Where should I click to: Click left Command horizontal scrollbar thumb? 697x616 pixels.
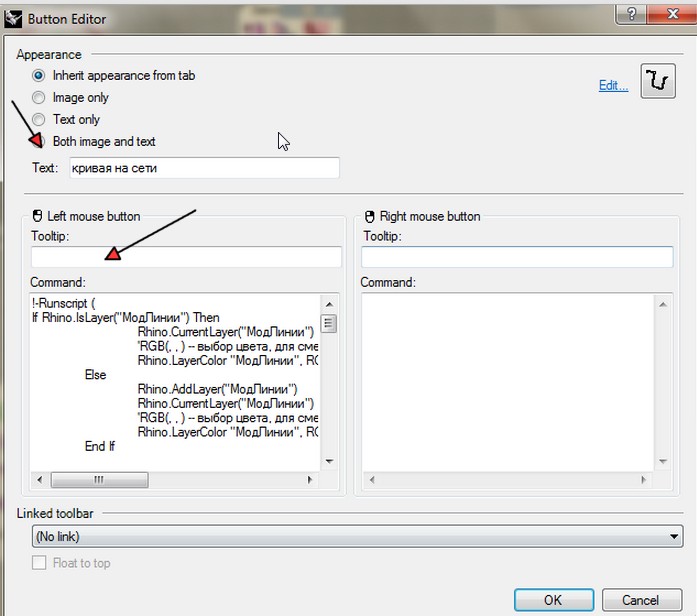pos(100,480)
